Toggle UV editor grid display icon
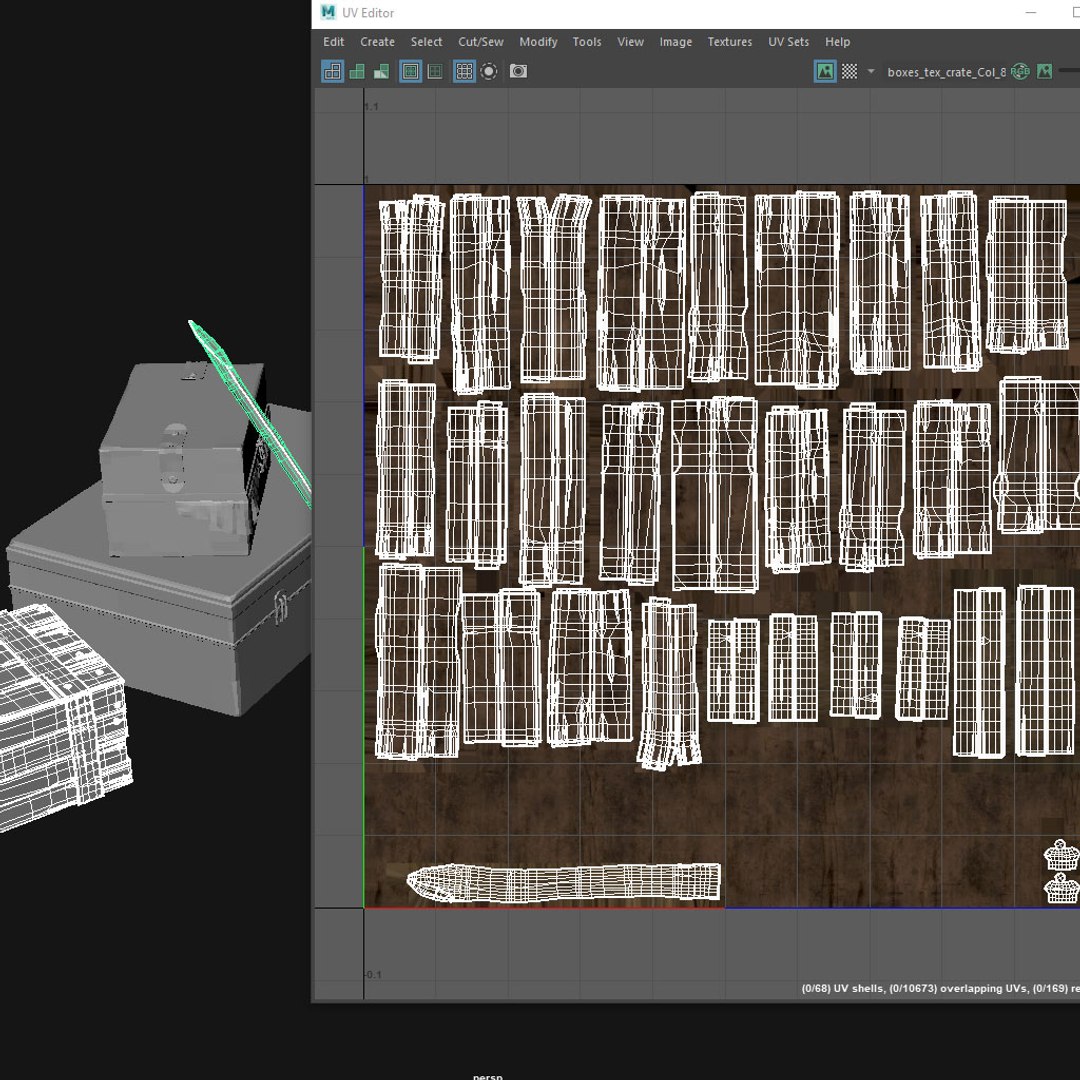 pos(464,71)
